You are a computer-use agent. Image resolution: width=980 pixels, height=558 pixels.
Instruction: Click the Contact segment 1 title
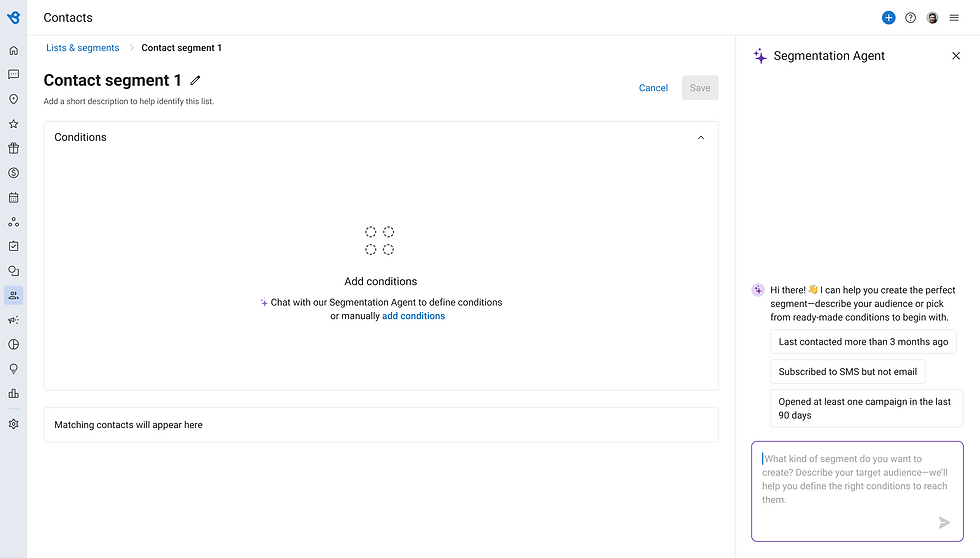coord(112,80)
